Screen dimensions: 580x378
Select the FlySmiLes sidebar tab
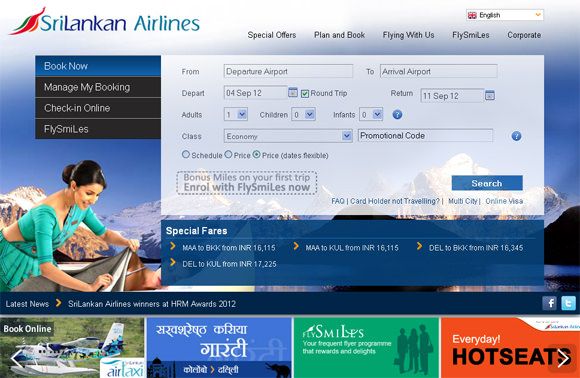(x=98, y=129)
